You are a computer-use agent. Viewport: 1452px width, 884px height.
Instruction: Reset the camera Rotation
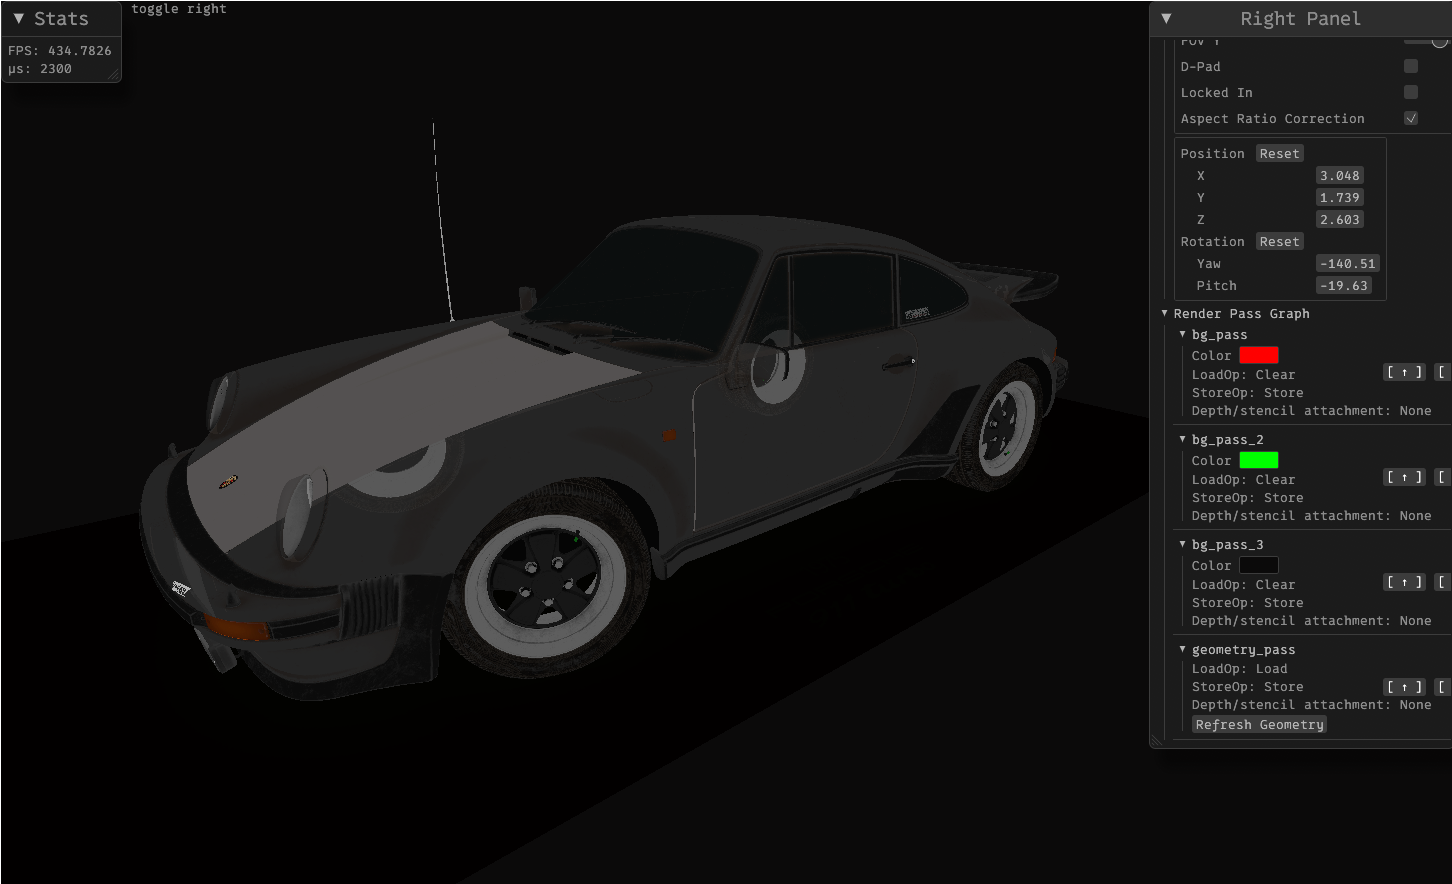[x=1280, y=241]
